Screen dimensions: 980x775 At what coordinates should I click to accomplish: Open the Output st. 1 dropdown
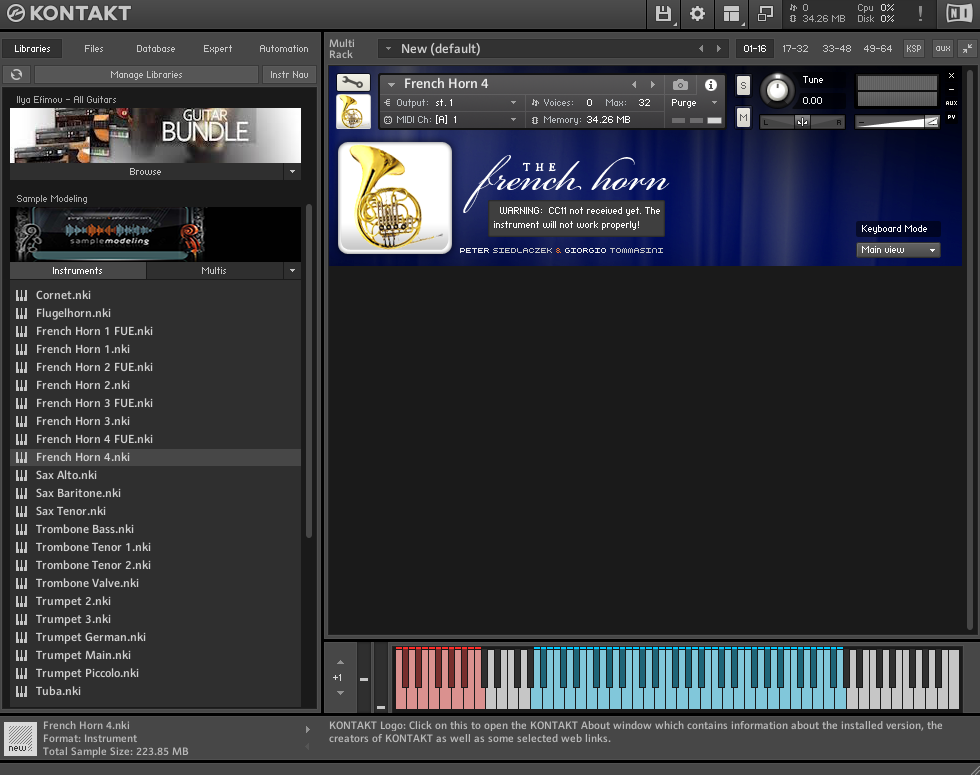pos(513,102)
